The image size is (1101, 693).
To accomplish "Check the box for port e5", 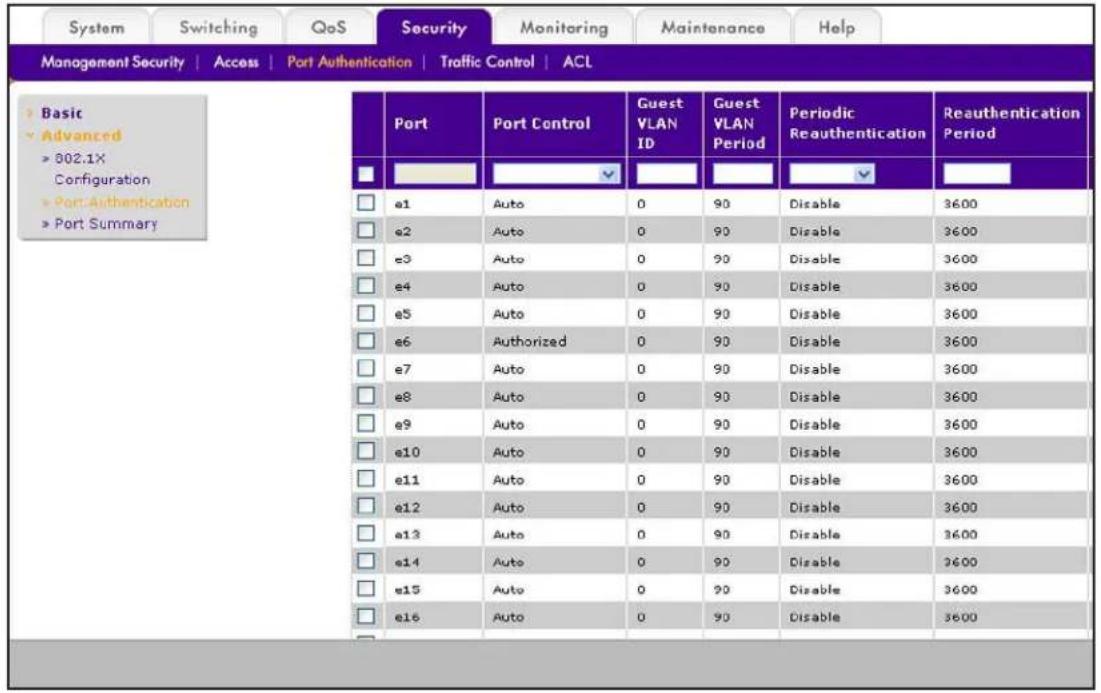I will coord(366,313).
